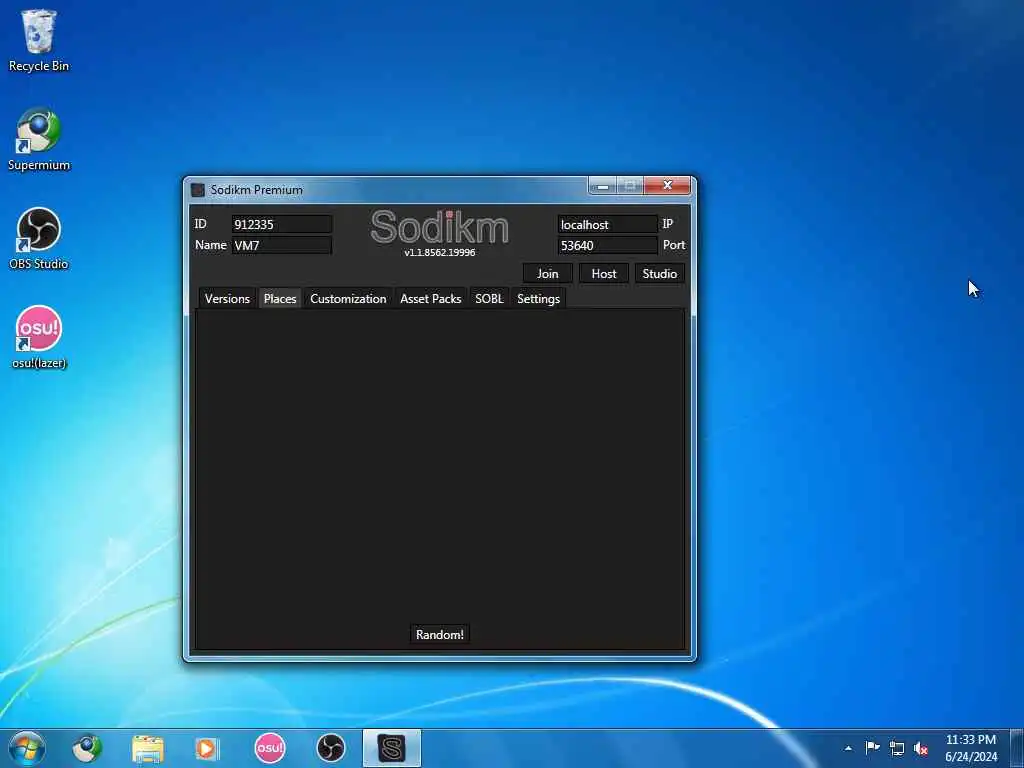This screenshot has height=768, width=1024.
Task: Focus the ID field containing 912335
Action: pos(281,224)
